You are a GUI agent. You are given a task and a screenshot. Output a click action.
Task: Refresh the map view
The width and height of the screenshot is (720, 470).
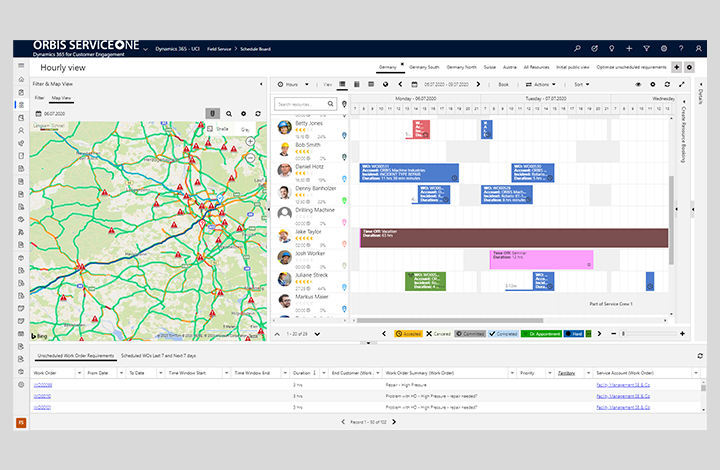click(258, 113)
